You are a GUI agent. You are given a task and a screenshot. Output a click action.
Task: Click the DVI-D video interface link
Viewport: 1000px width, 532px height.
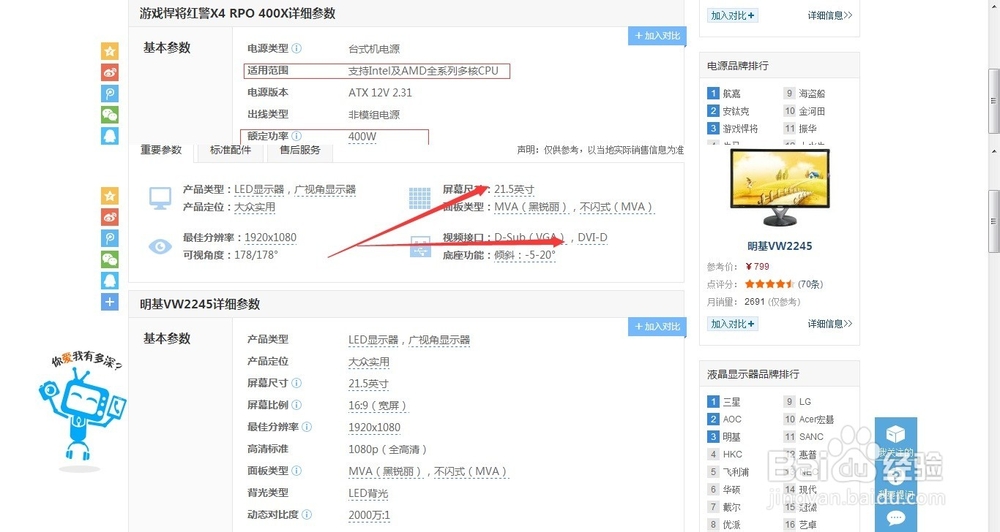coord(592,237)
